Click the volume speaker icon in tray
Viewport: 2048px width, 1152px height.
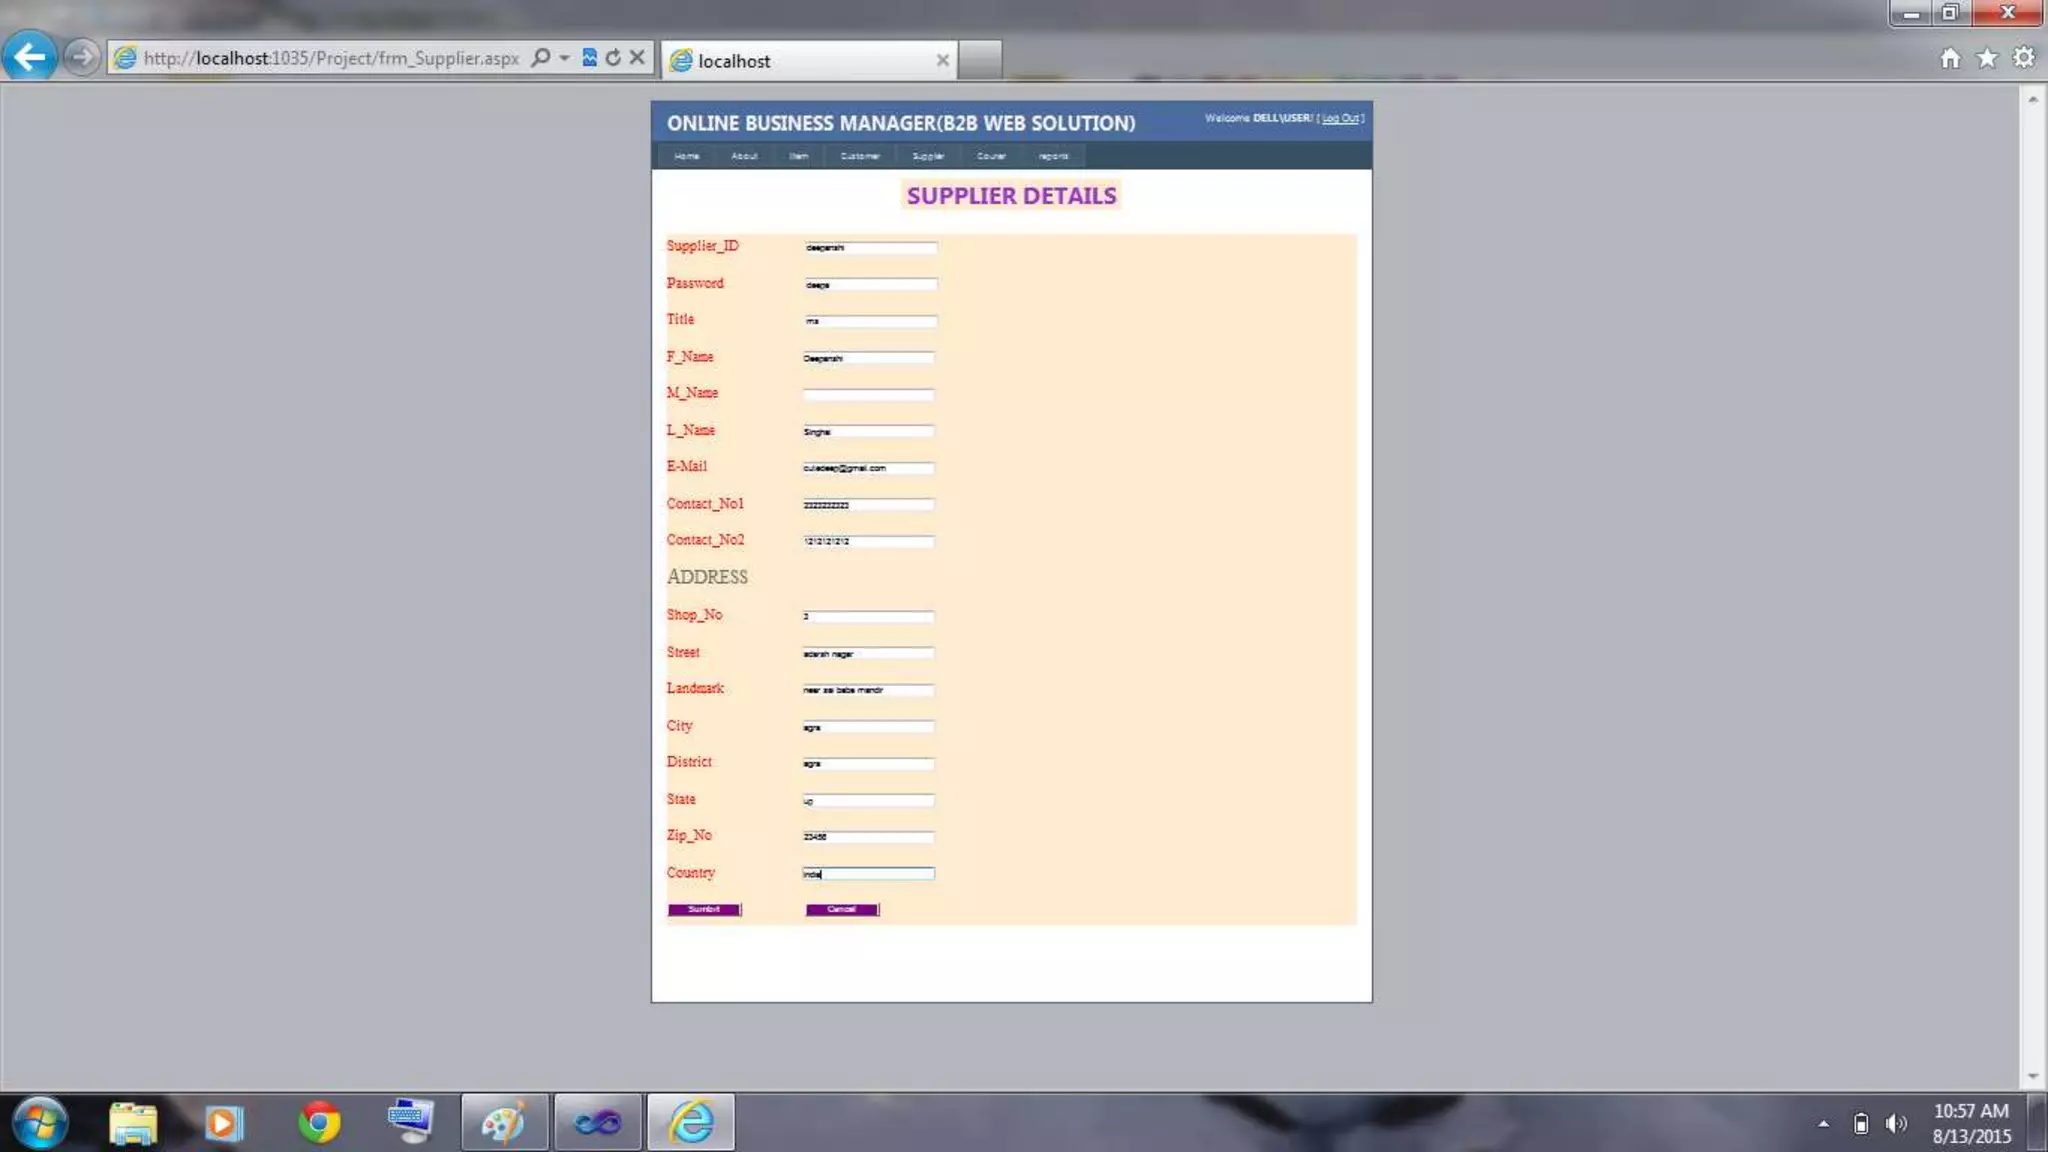(x=1895, y=1124)
